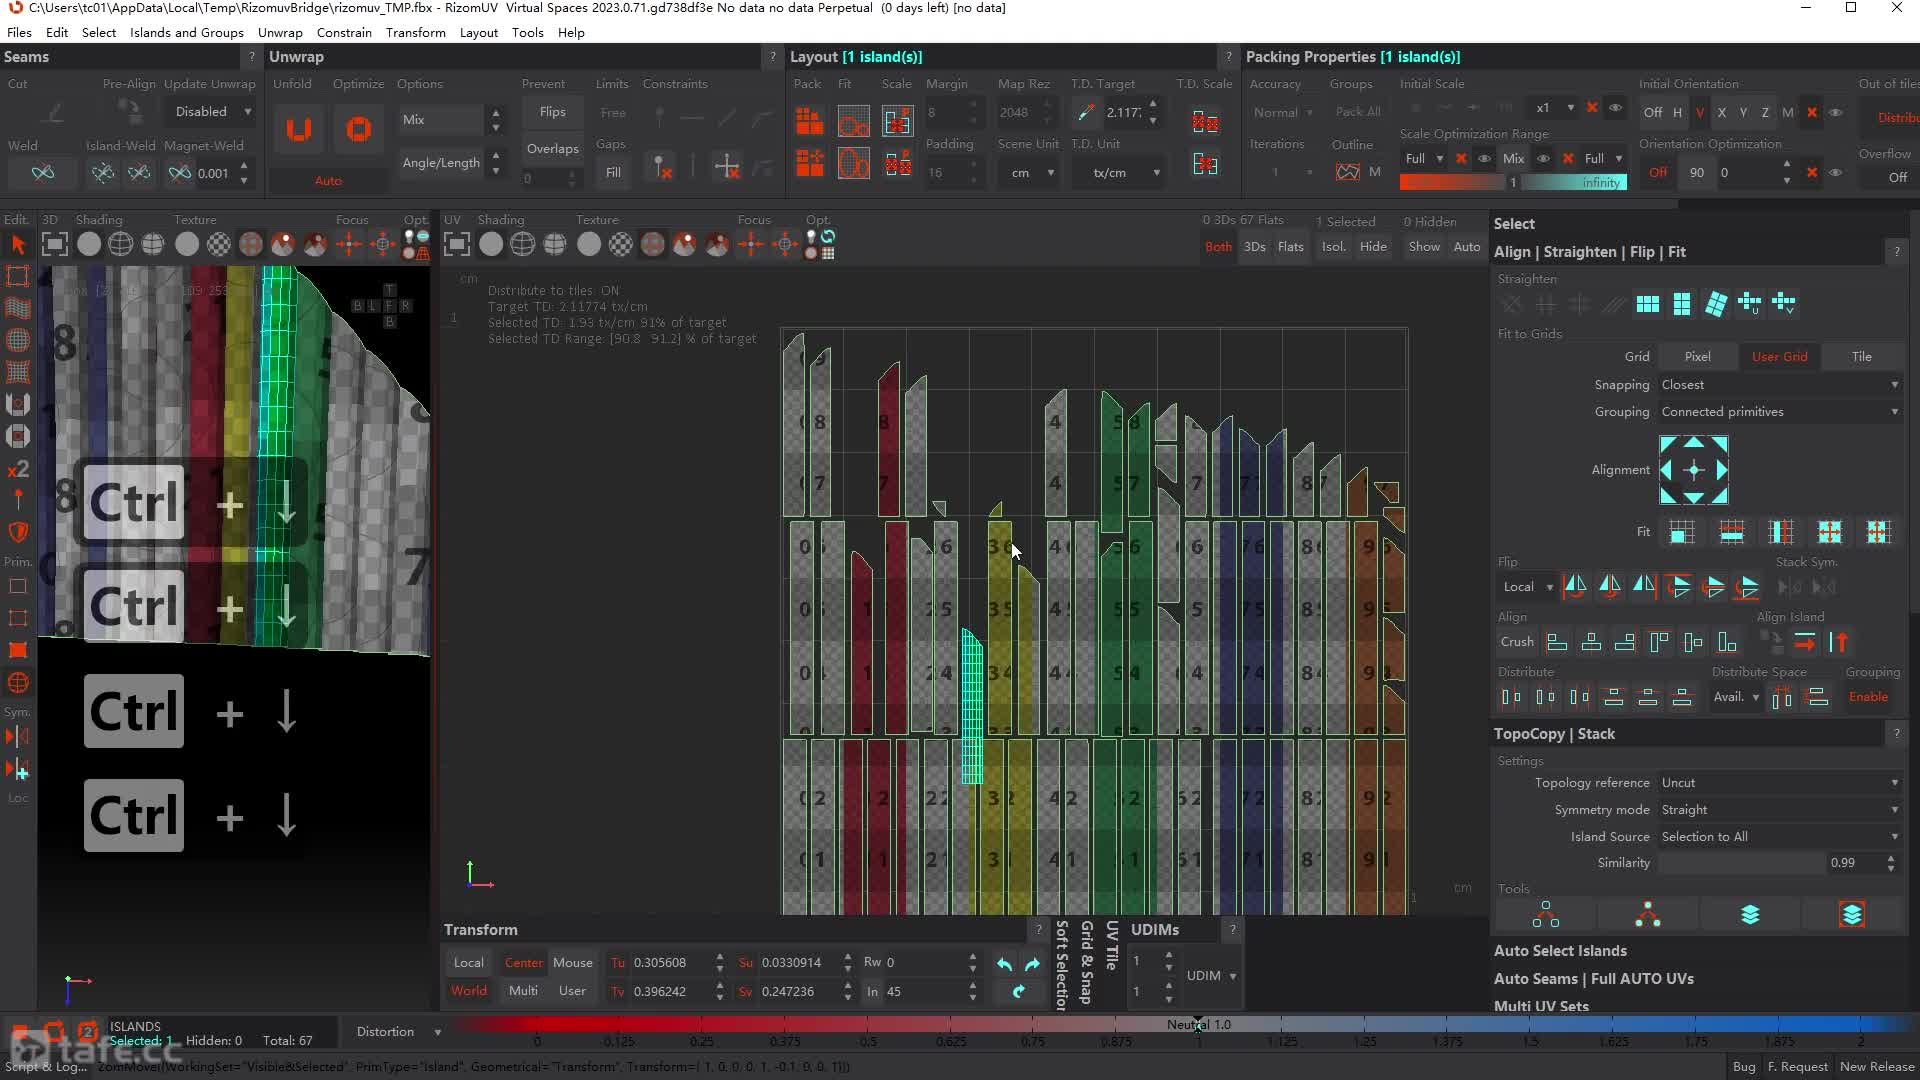Click the TopoCopy stack layers icon
The height and width of the screenshot is (1080, 1920).
pos(1750,915)
